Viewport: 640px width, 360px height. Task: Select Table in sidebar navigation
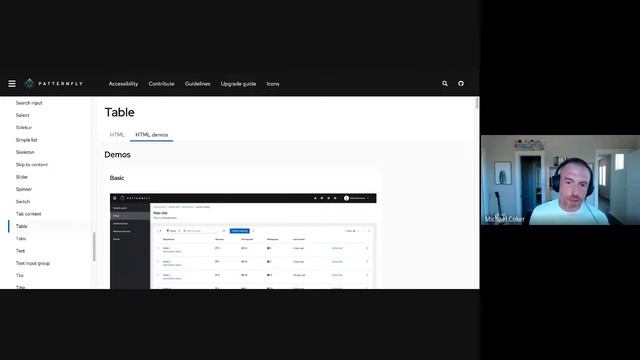[22, 226]
